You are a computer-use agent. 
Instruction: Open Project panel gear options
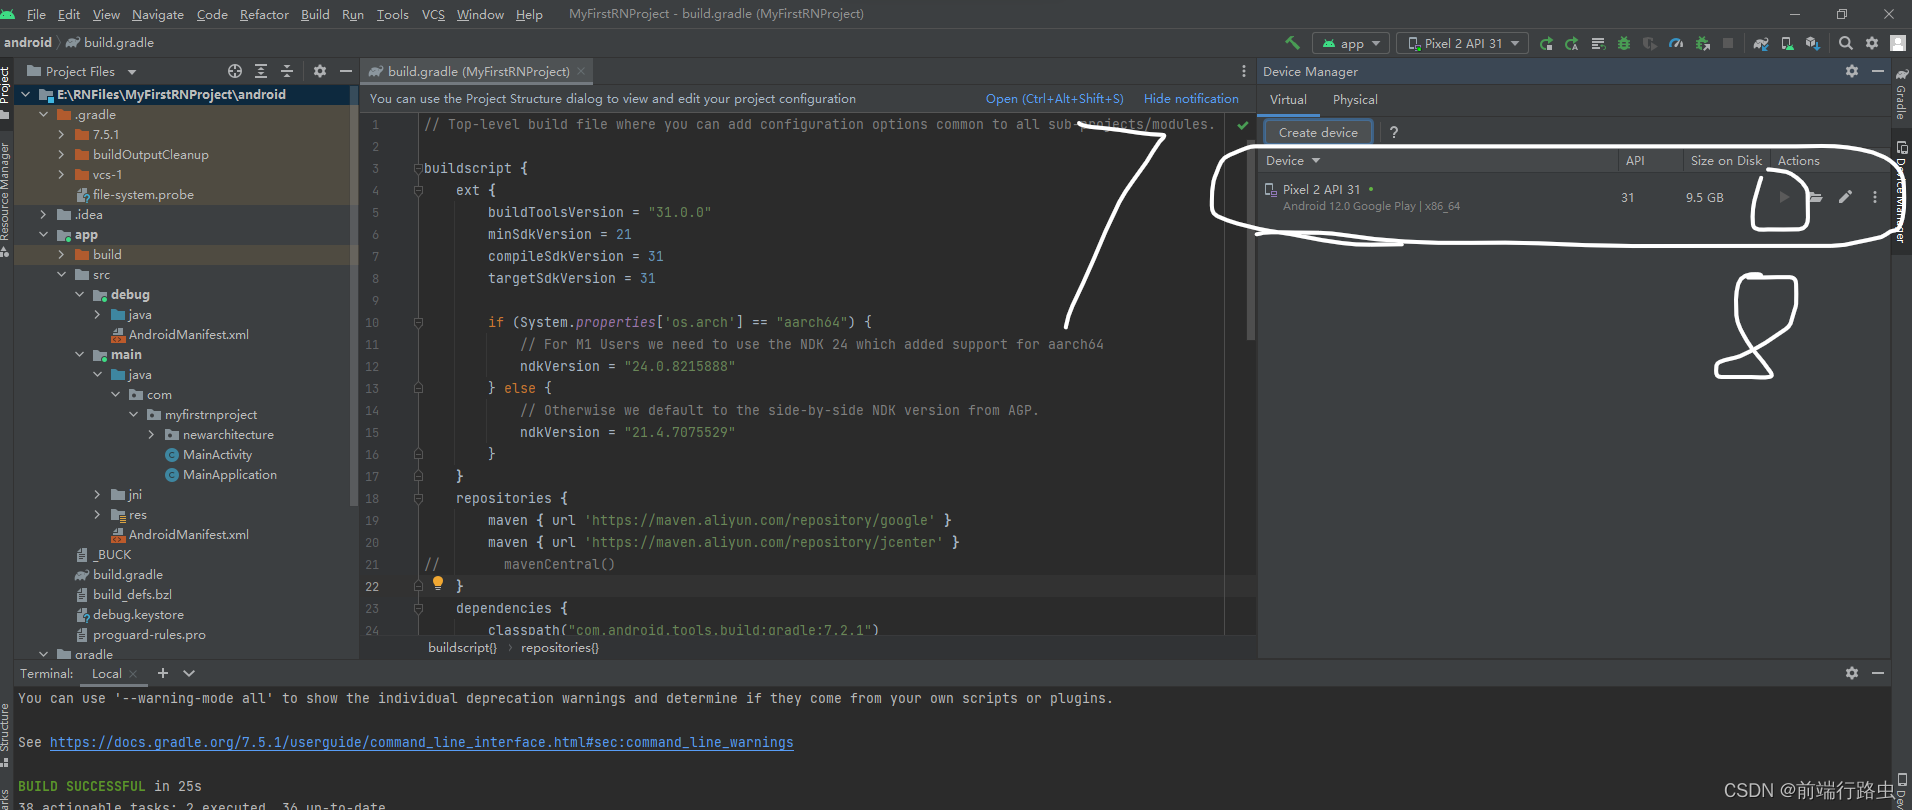click(x=320, y=71)
